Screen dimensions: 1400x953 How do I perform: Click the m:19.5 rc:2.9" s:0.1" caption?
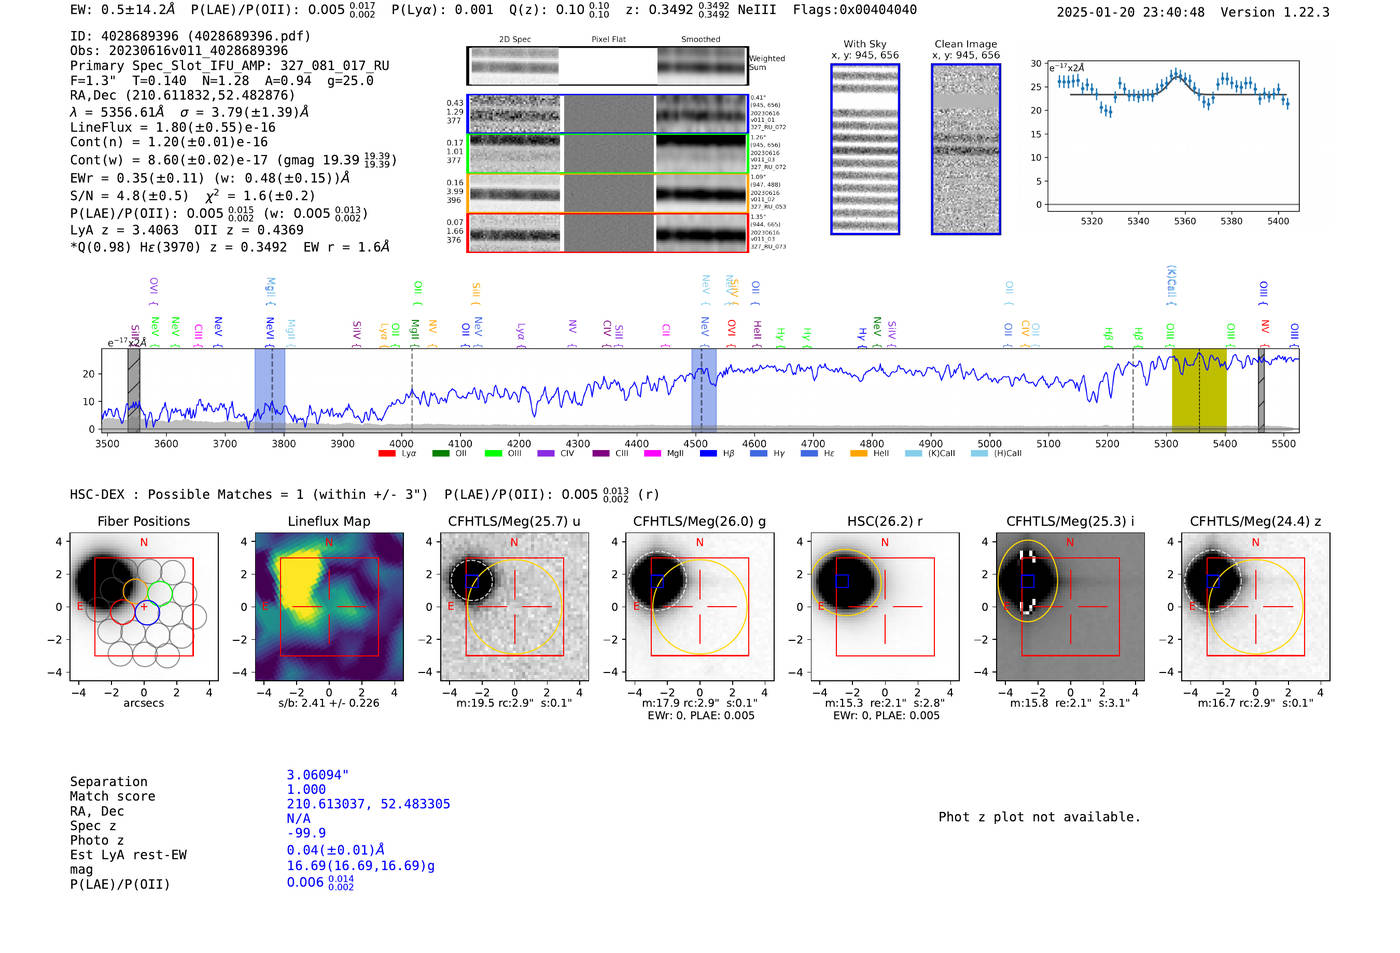(x=515, y=703)
